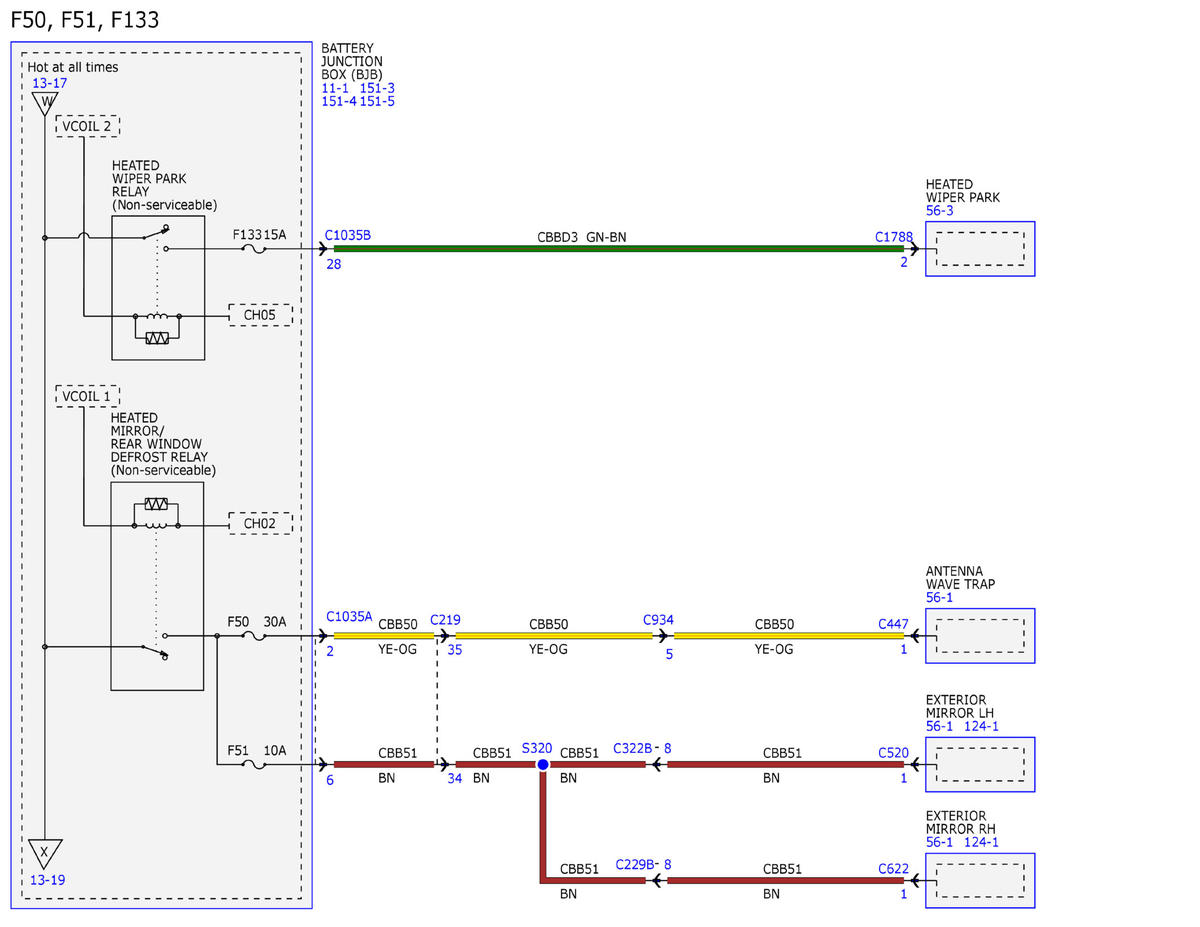Click connector C1035B label

348,236
